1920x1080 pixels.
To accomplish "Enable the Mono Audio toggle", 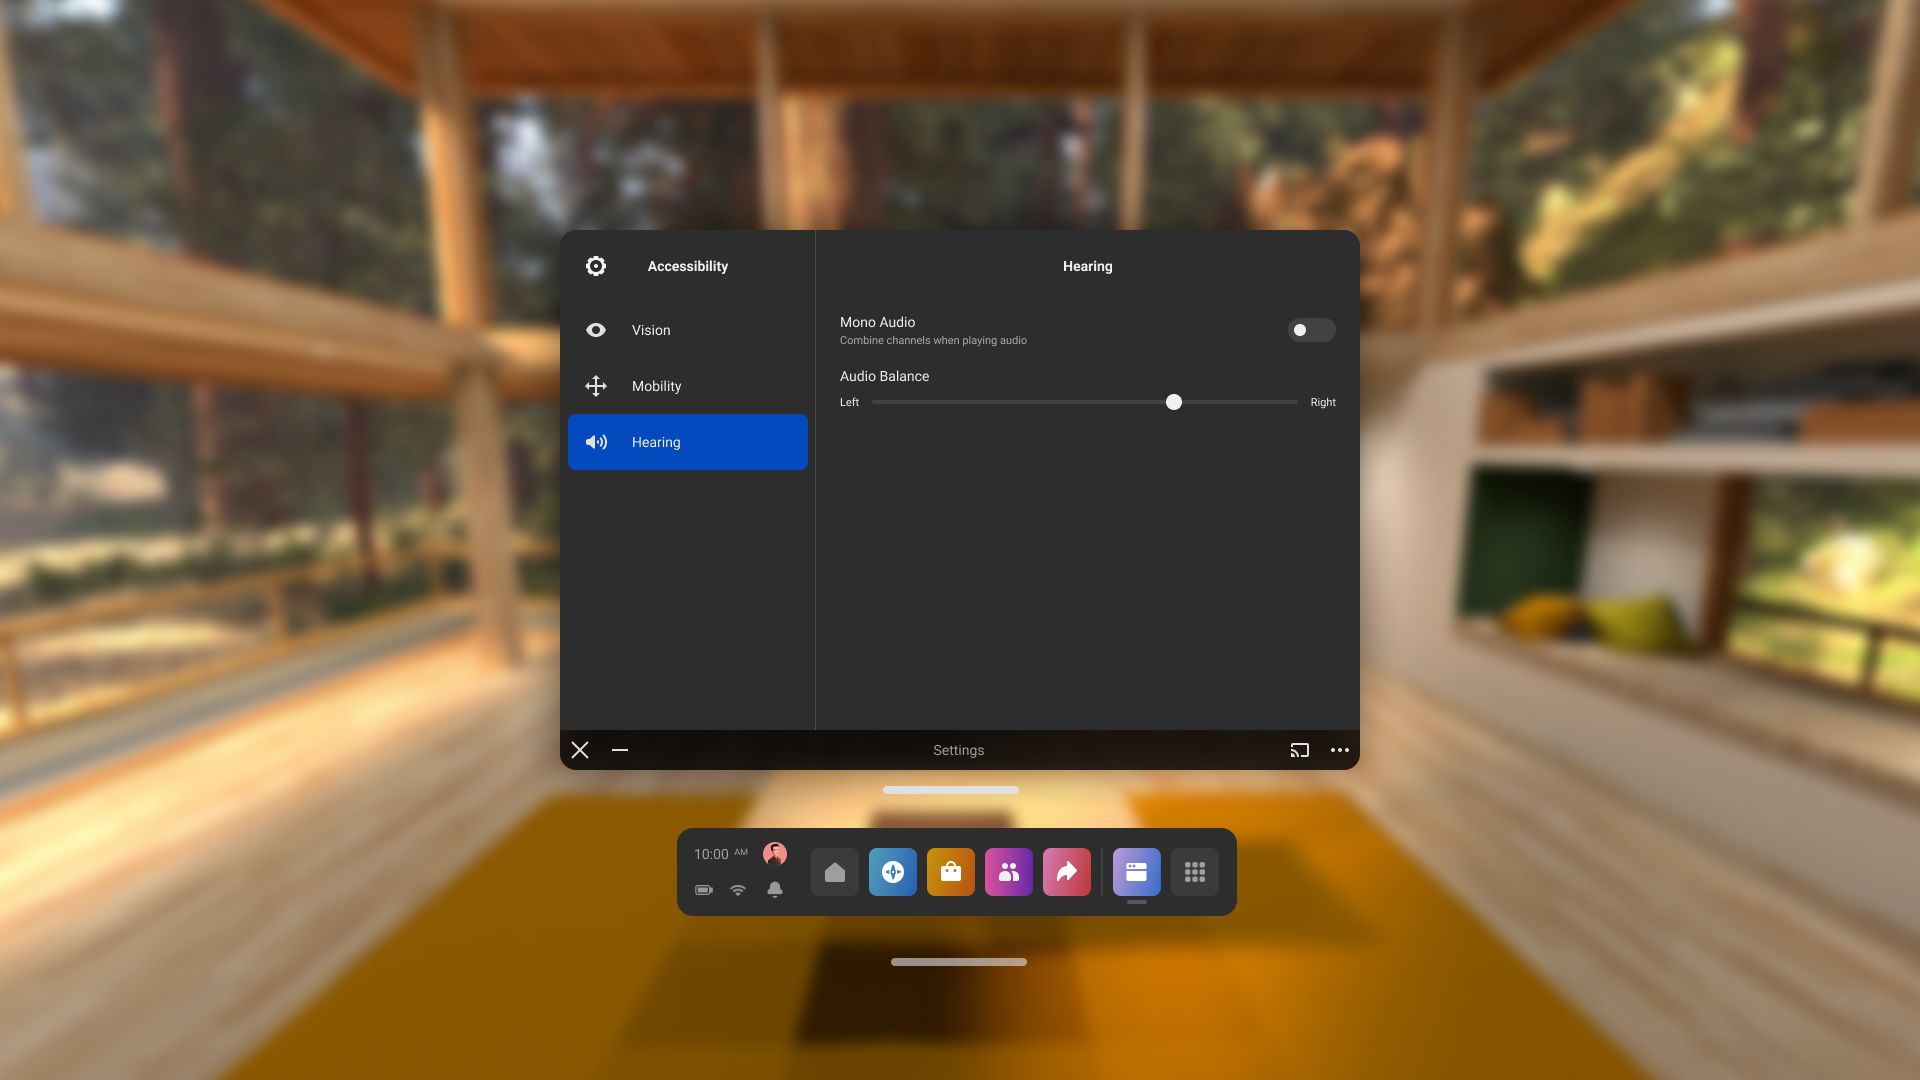I will tap(1310, 330).
